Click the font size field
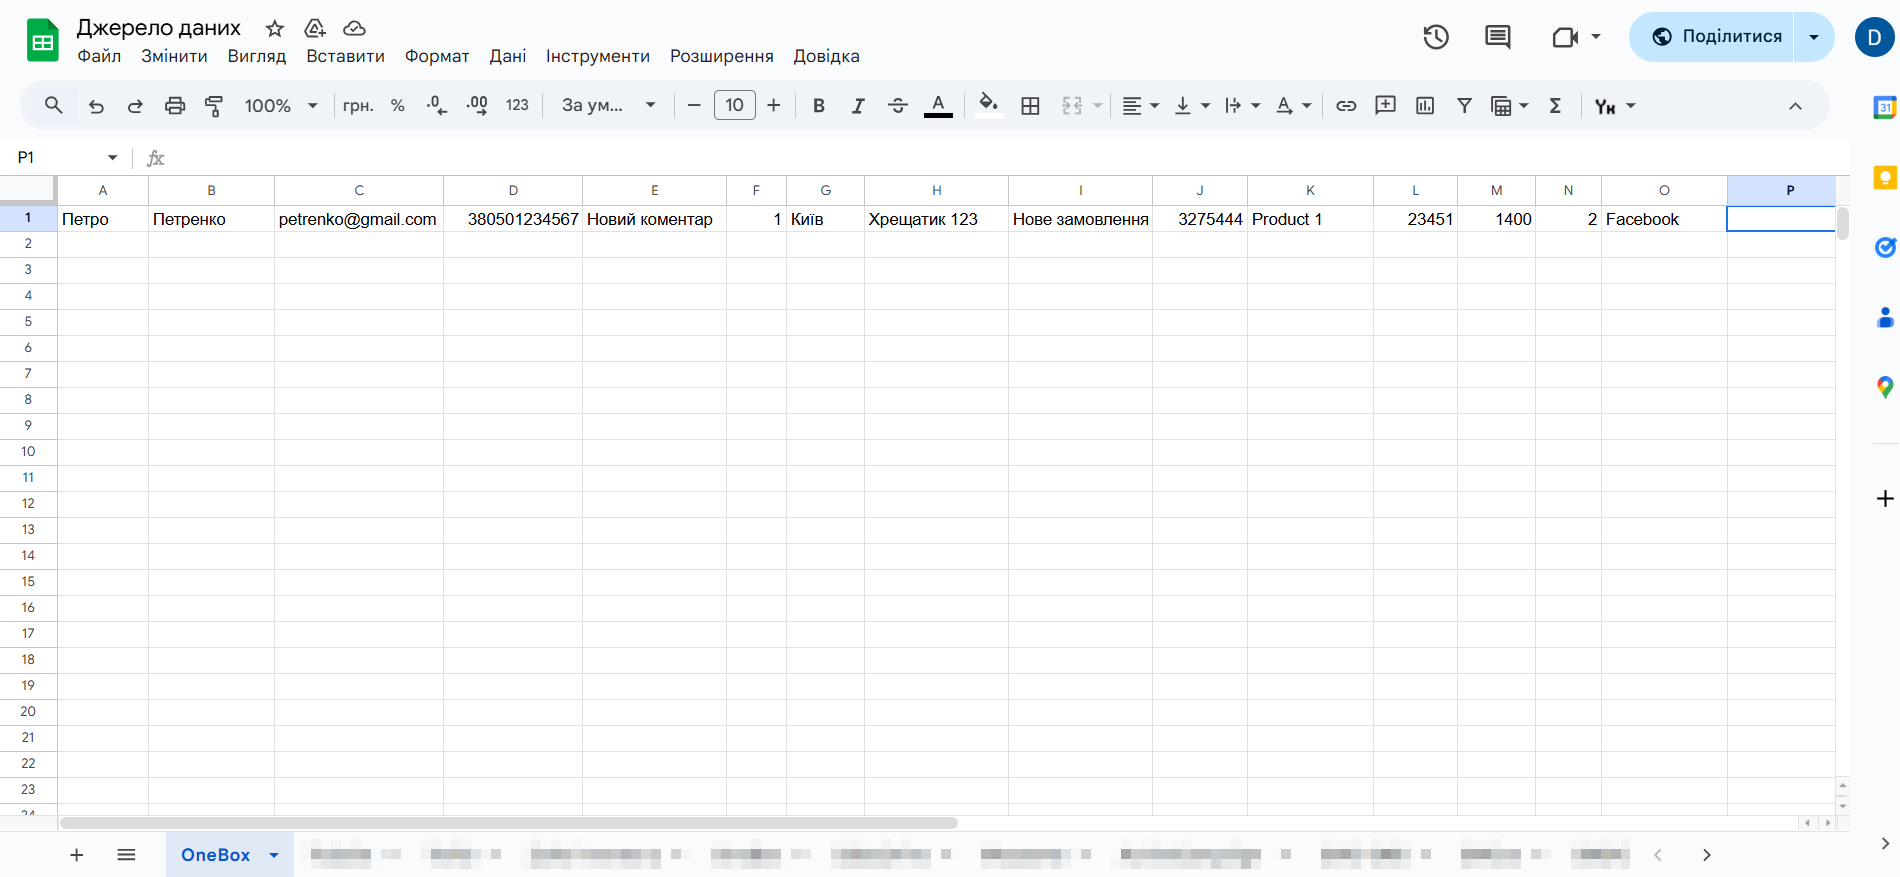This screenshot has width=1900, height=877. [x=735, y=105]
